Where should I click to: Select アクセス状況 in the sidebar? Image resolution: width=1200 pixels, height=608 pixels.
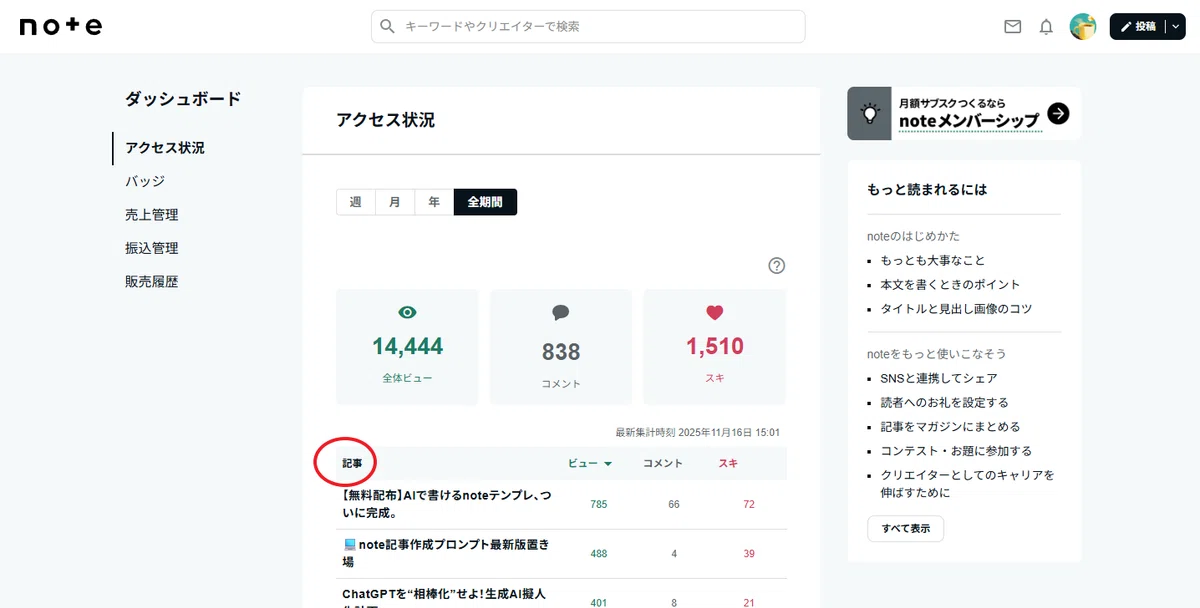click(165, 148)
